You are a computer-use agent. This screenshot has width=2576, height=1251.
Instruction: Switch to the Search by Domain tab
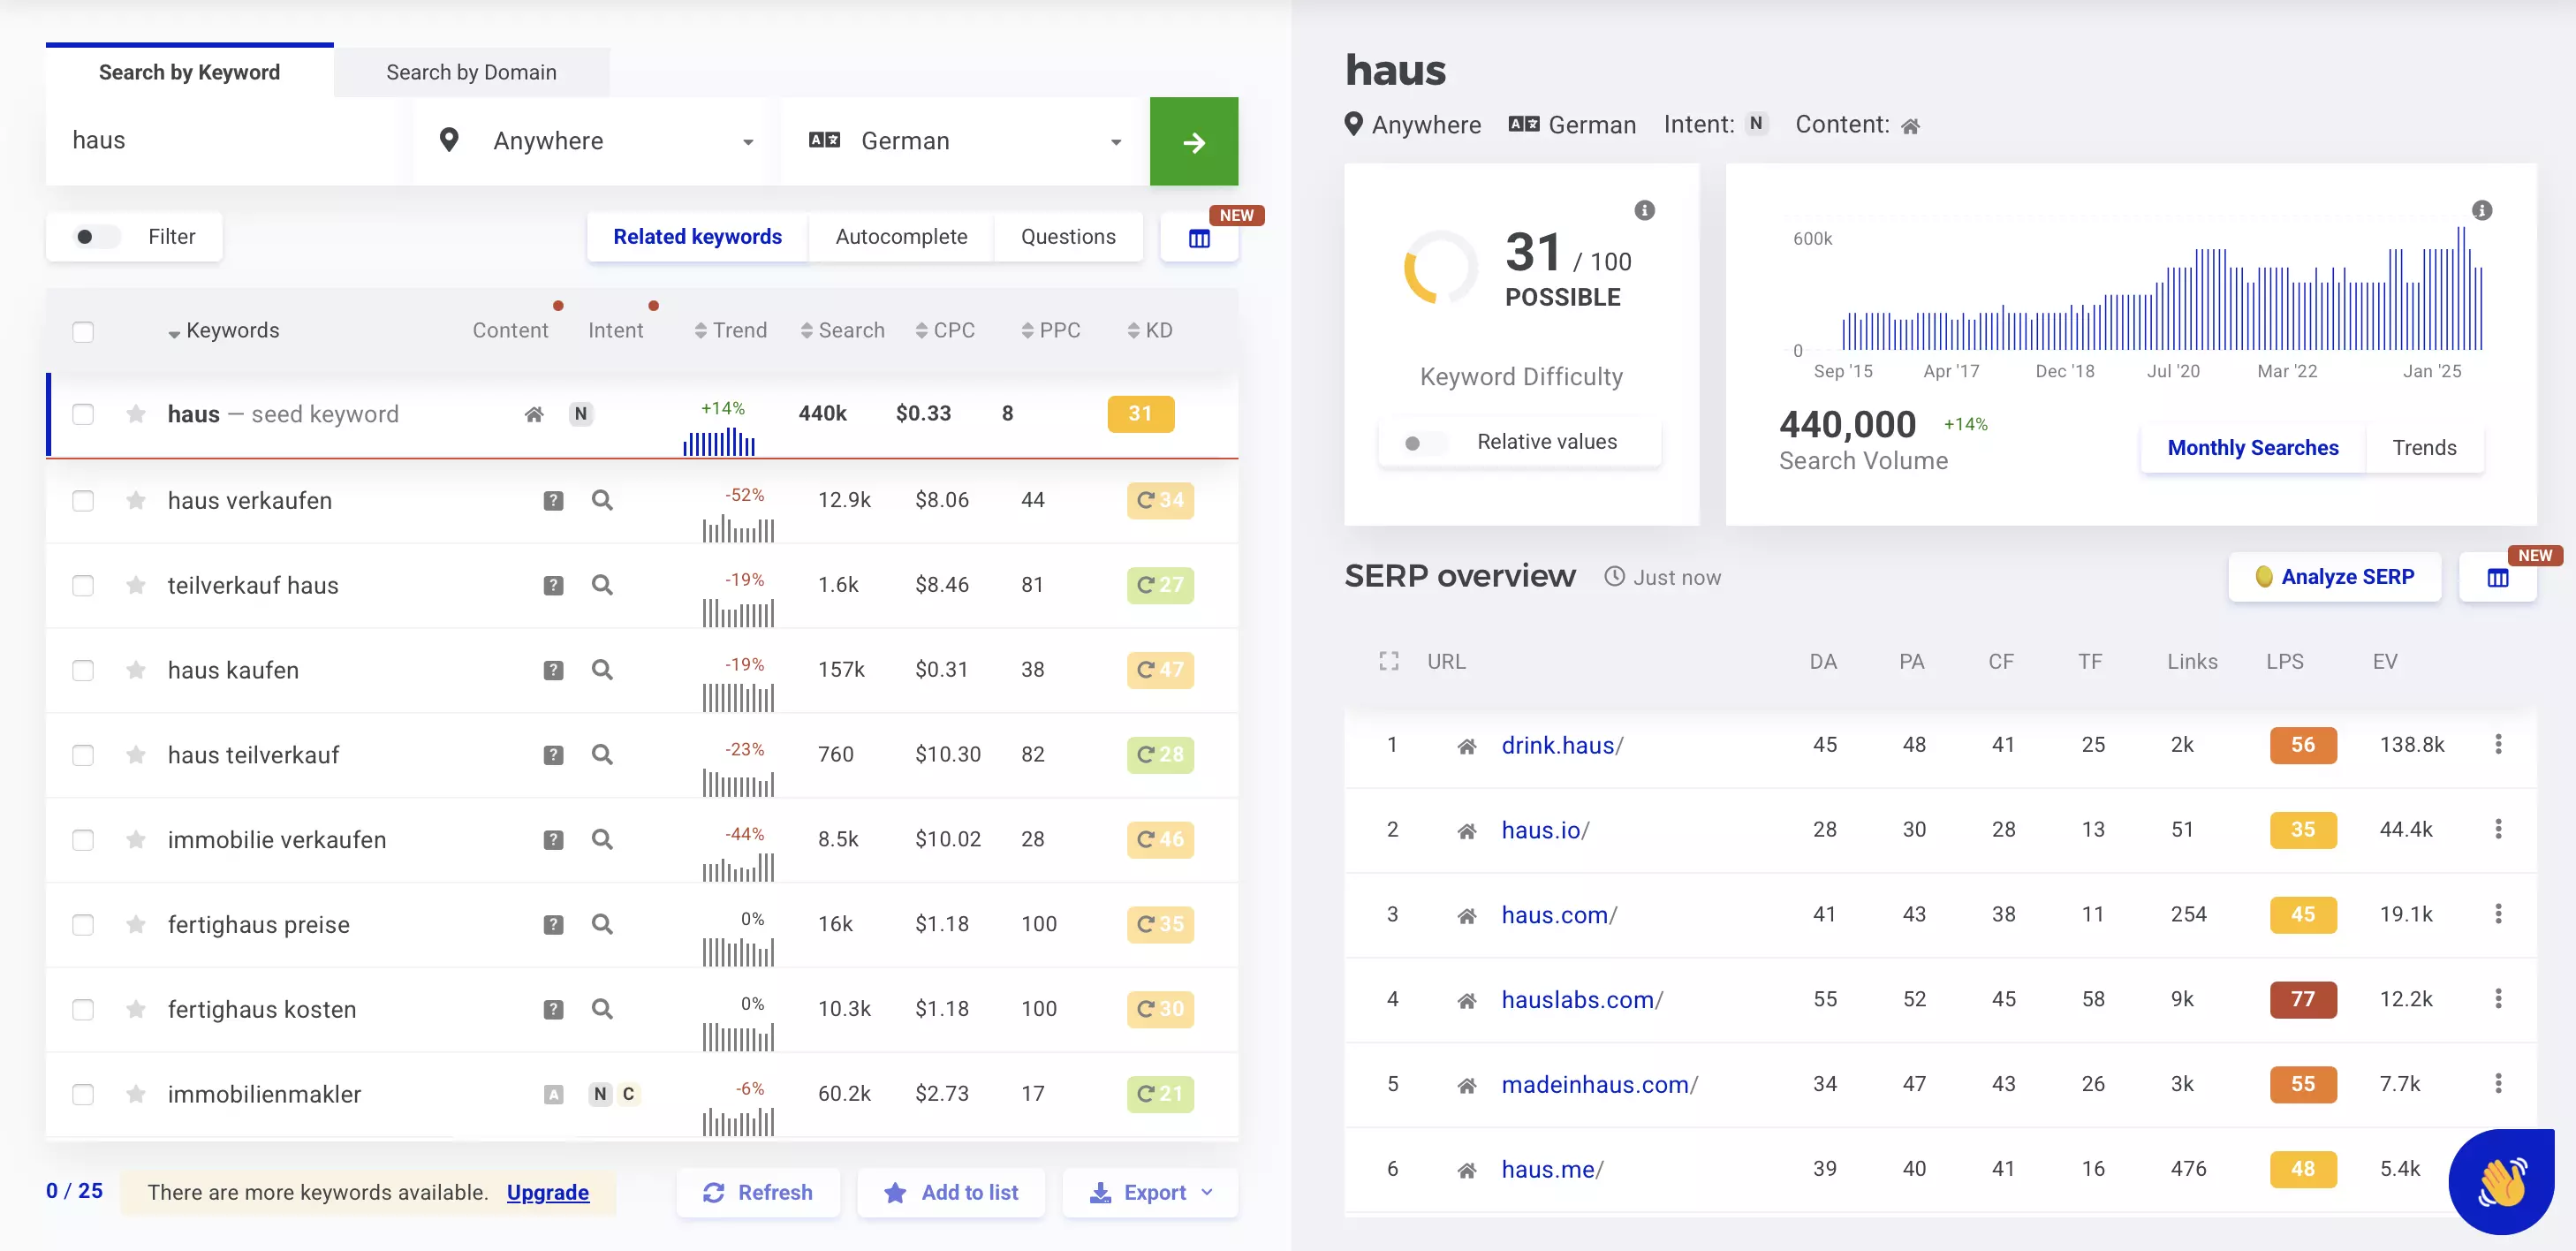[471, 71]
